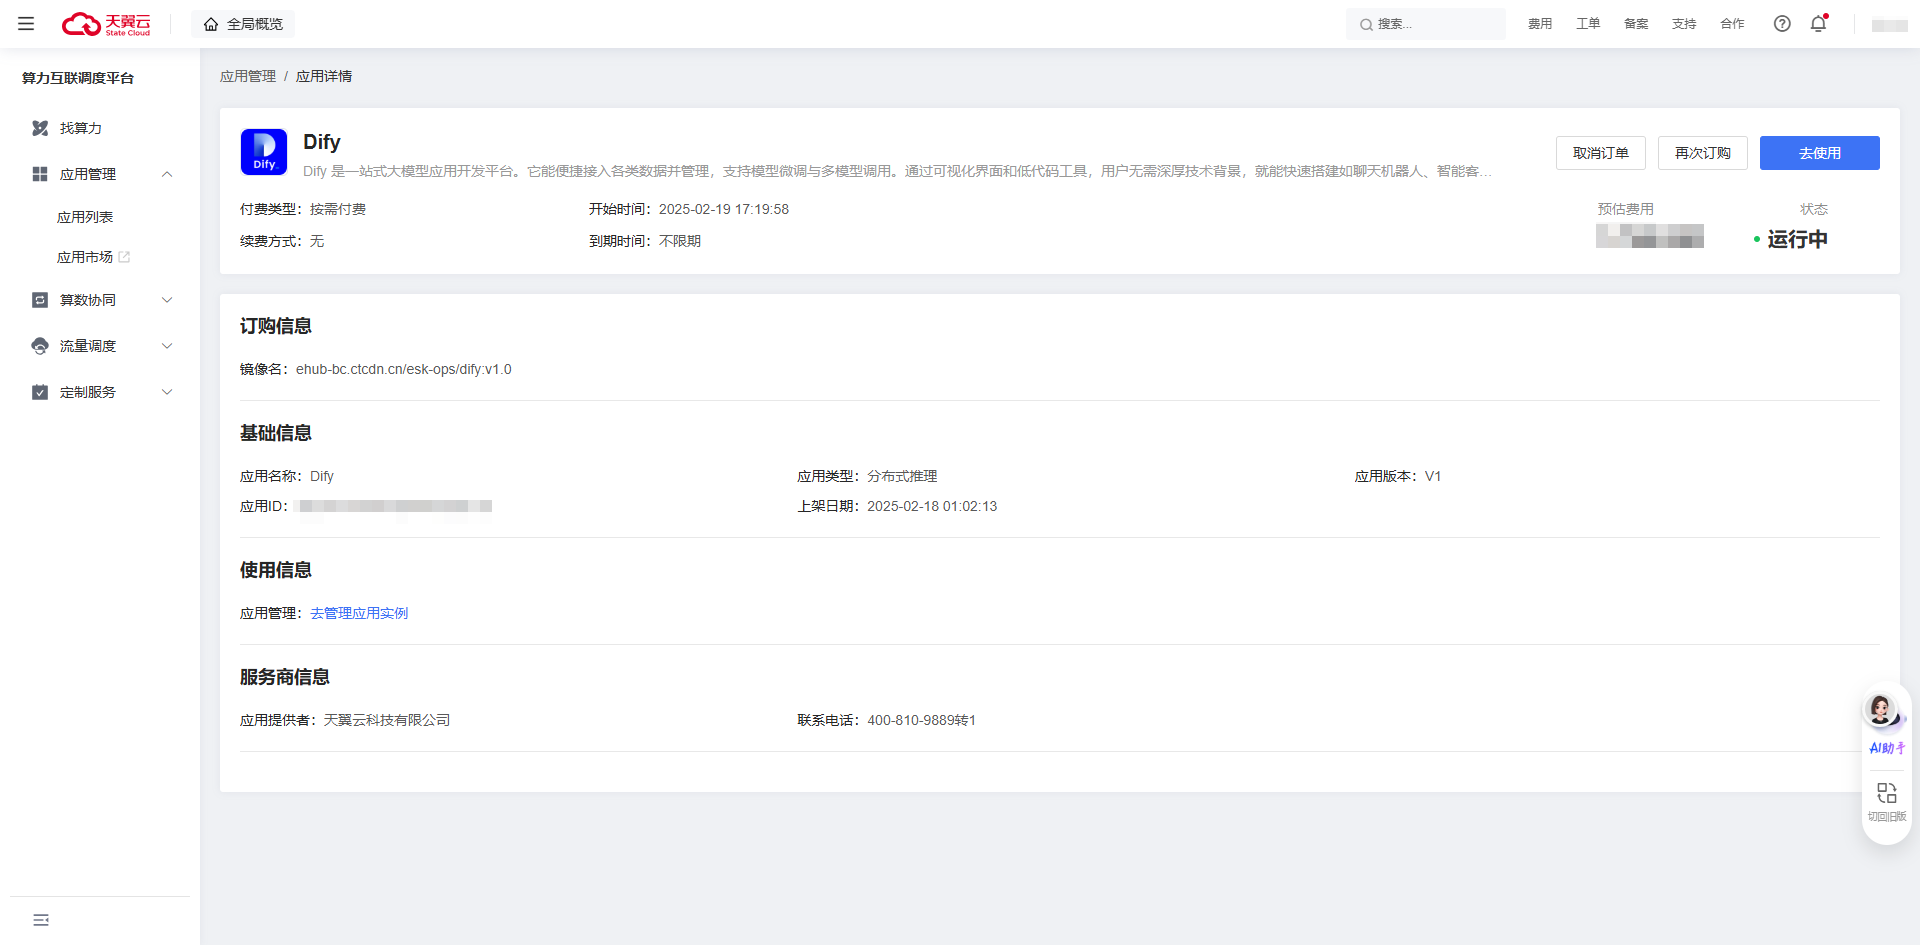Viewport: 1920px width, 945px height.
Task: Click the 找算力 sidebar icon
Action: 40,128
